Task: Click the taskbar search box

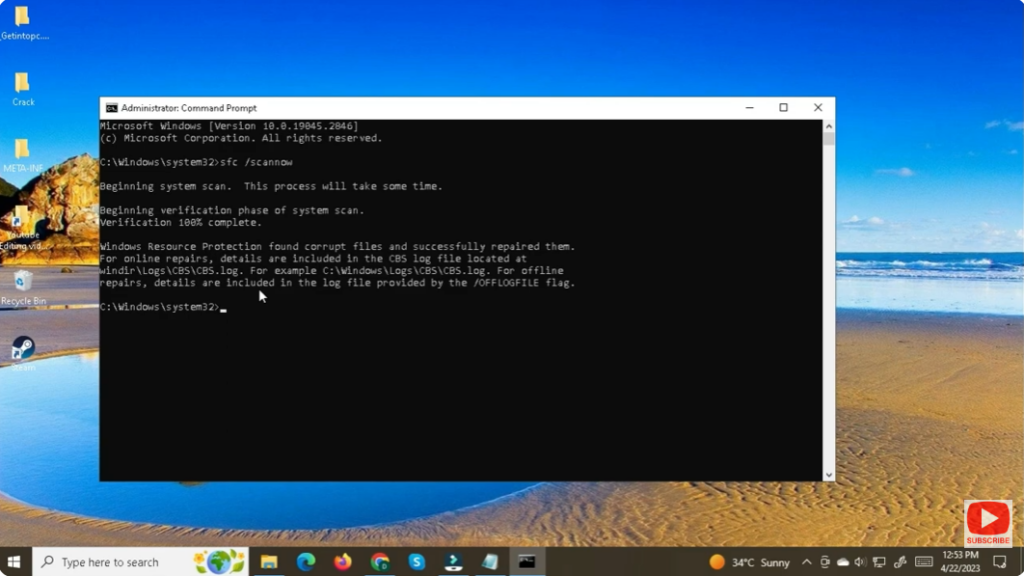Action: (x=120, y=562)
